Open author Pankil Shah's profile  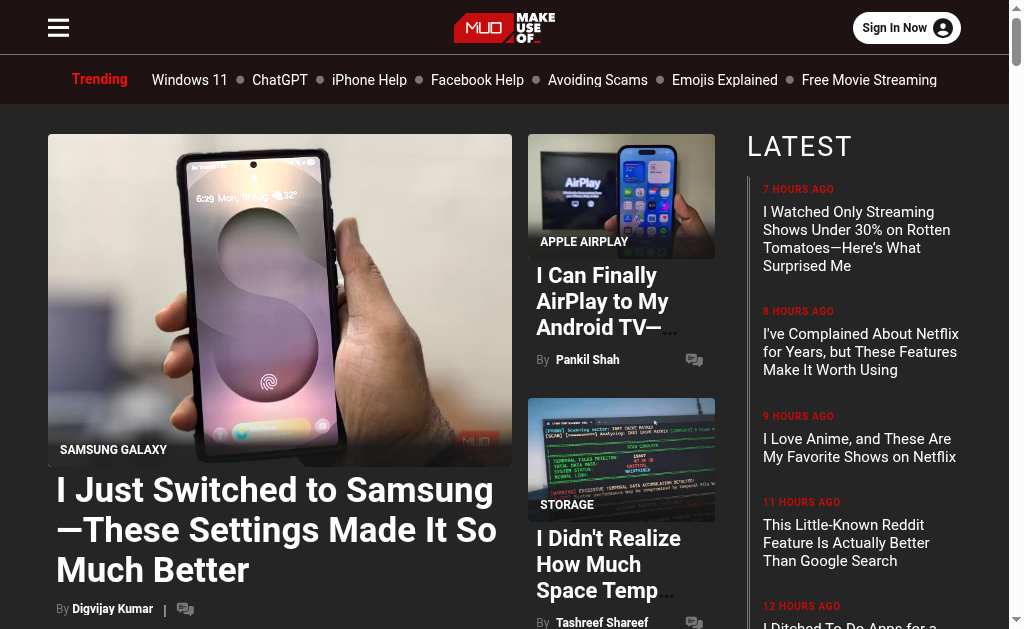coord(587,360)
